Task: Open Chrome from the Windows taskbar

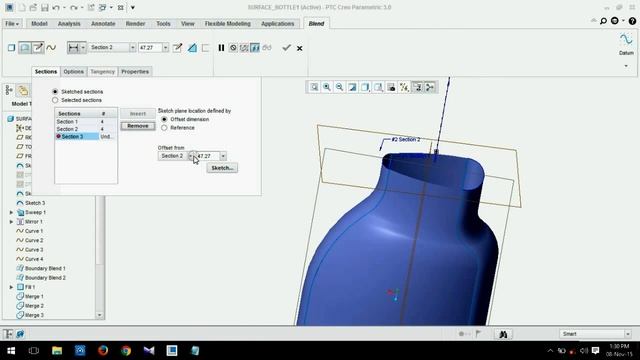Action: coord(126,350)
